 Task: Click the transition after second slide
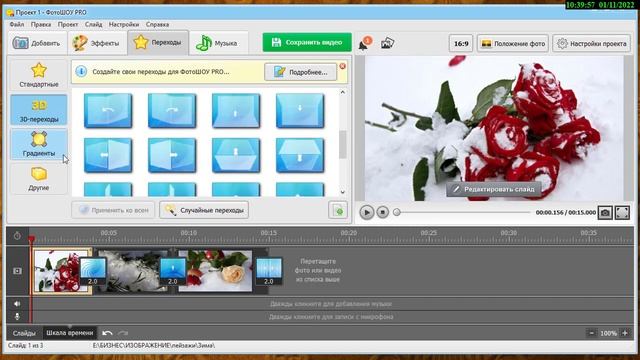pyautogui.click(x=173, y=271)
